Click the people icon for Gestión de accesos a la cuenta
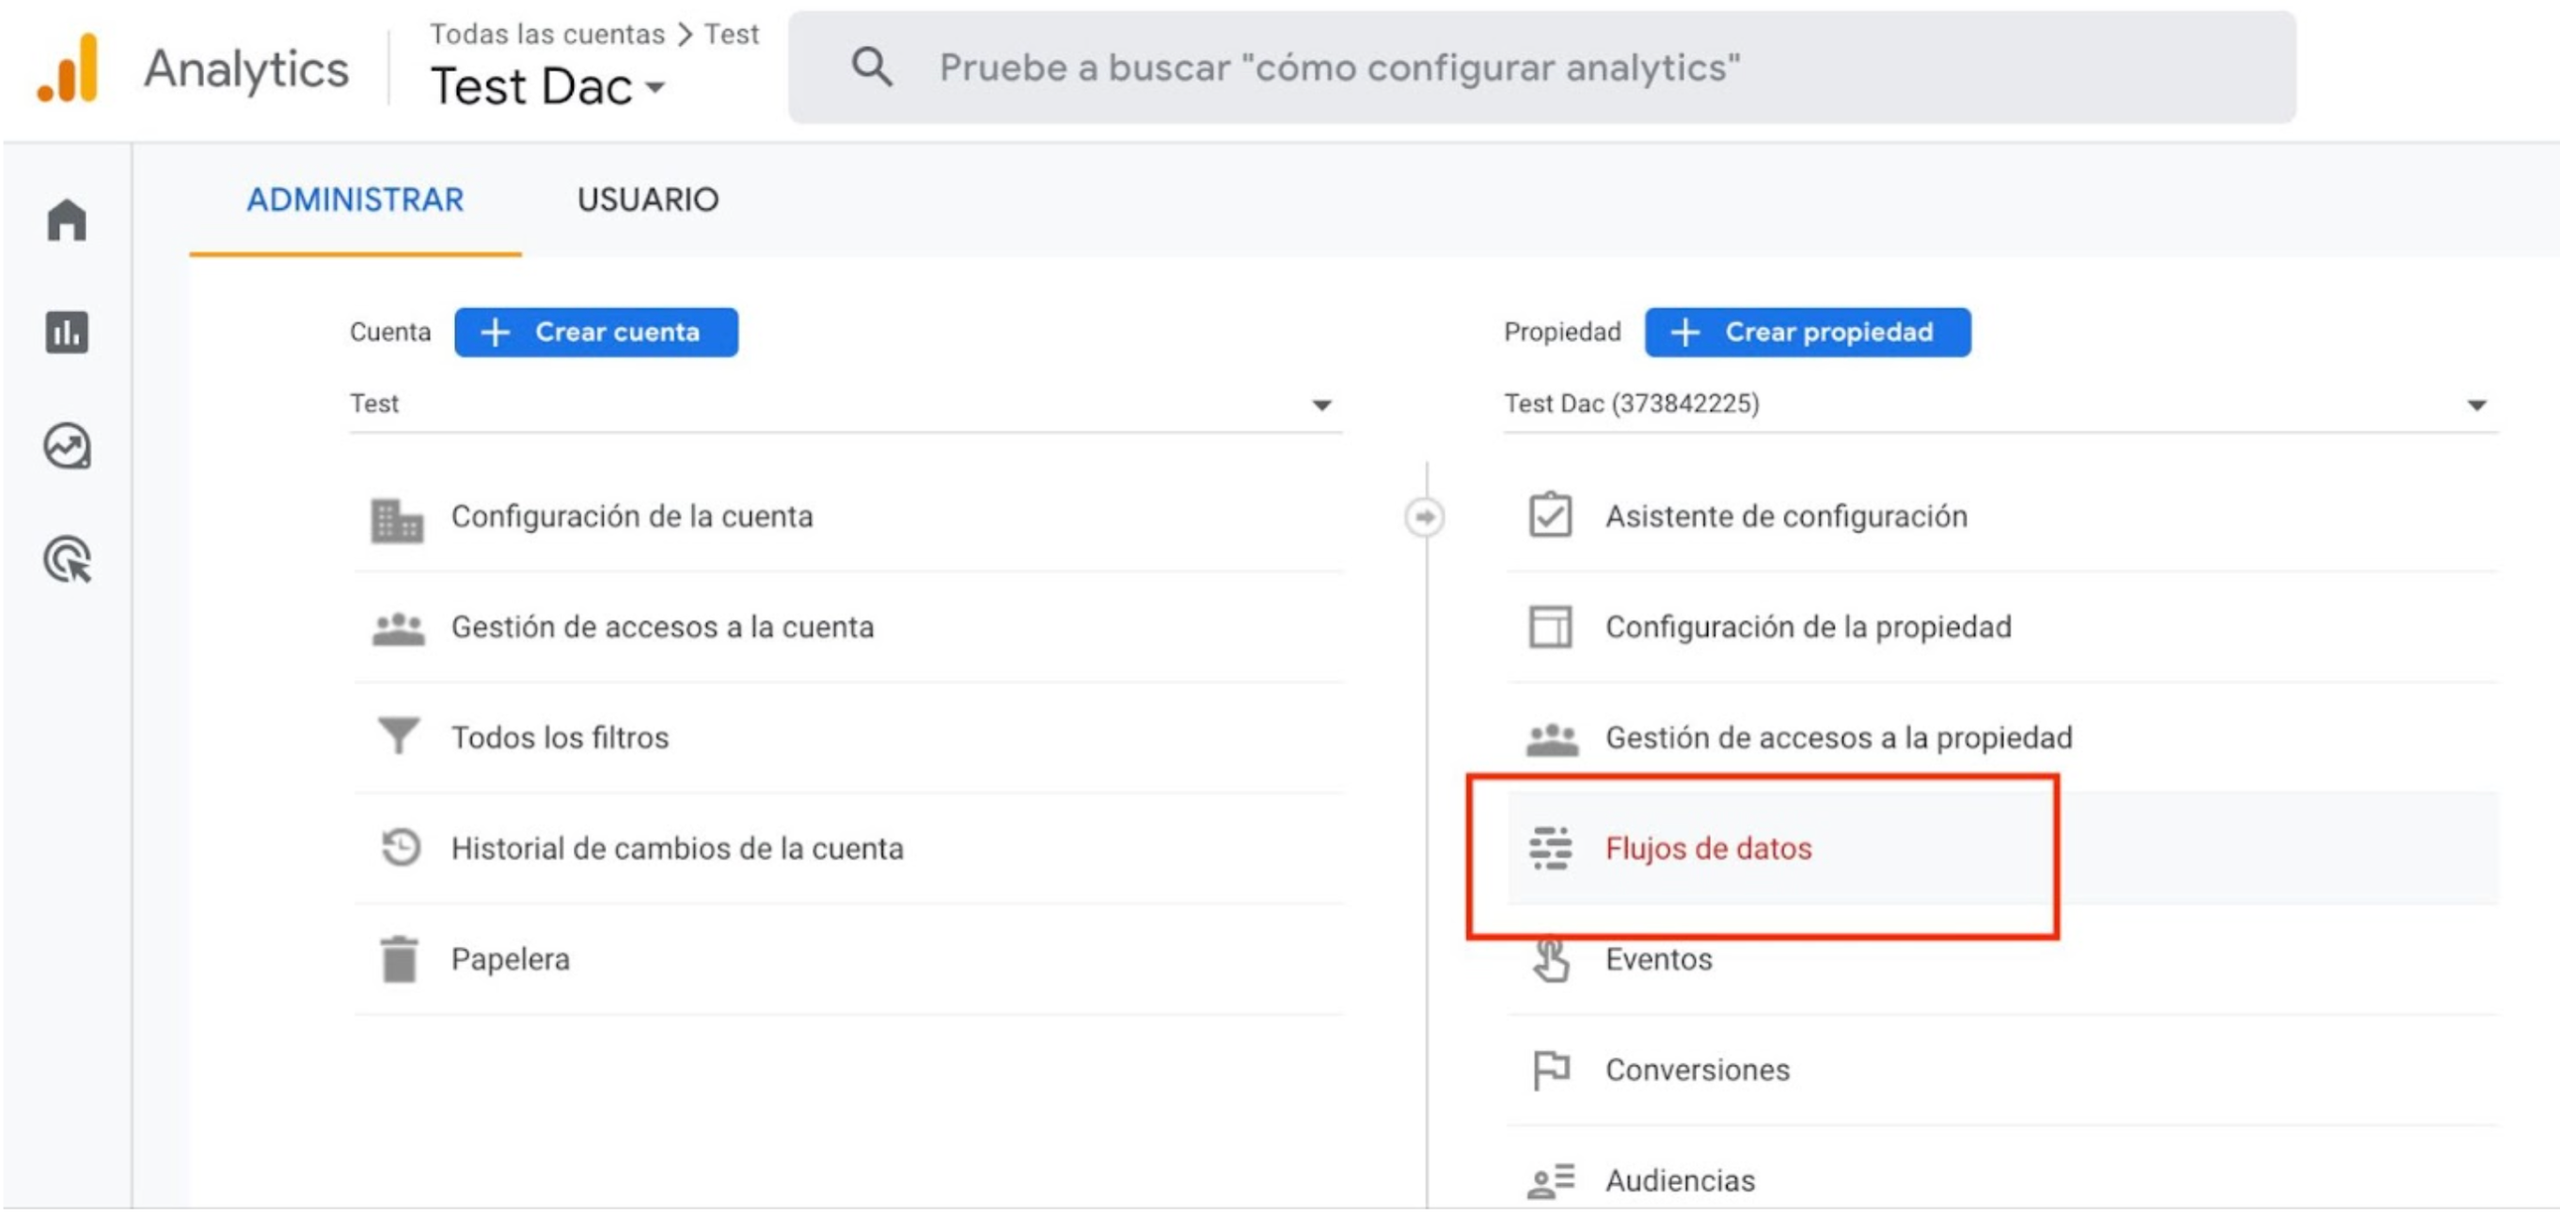 (398, 629)
